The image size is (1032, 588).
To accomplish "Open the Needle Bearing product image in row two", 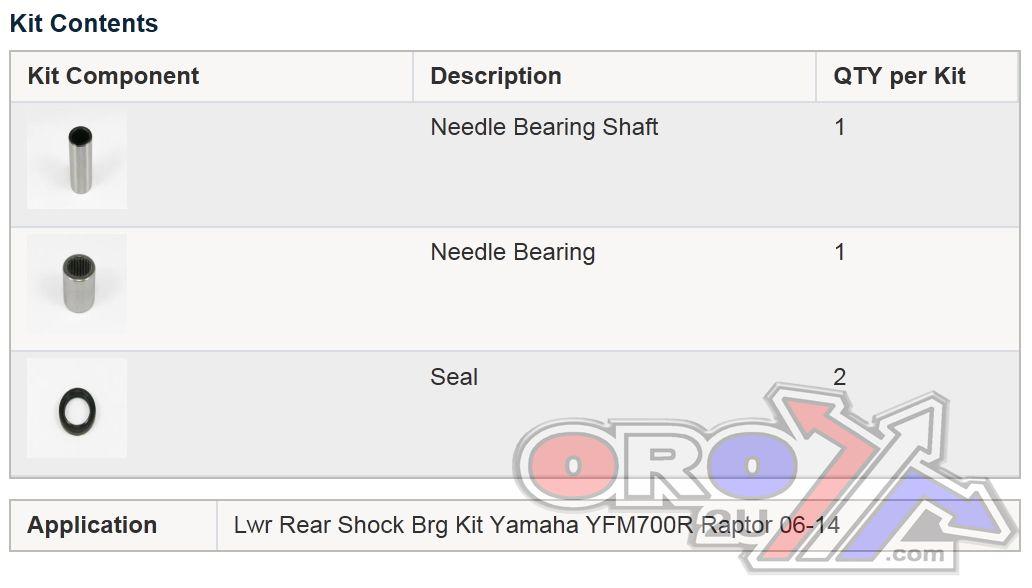I will [x=77, y=283].
